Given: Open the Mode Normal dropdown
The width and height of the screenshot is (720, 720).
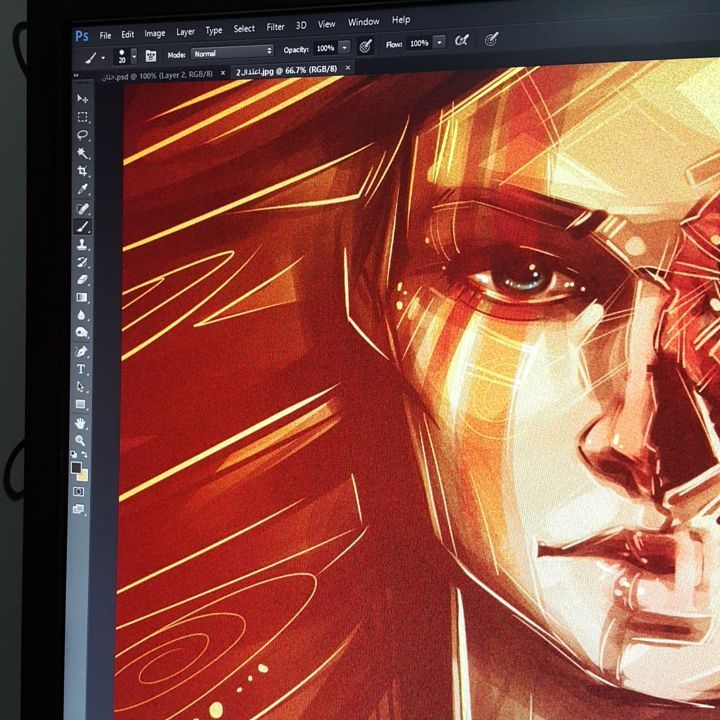Looking at the screenshot, I should [x=232, y=53].
